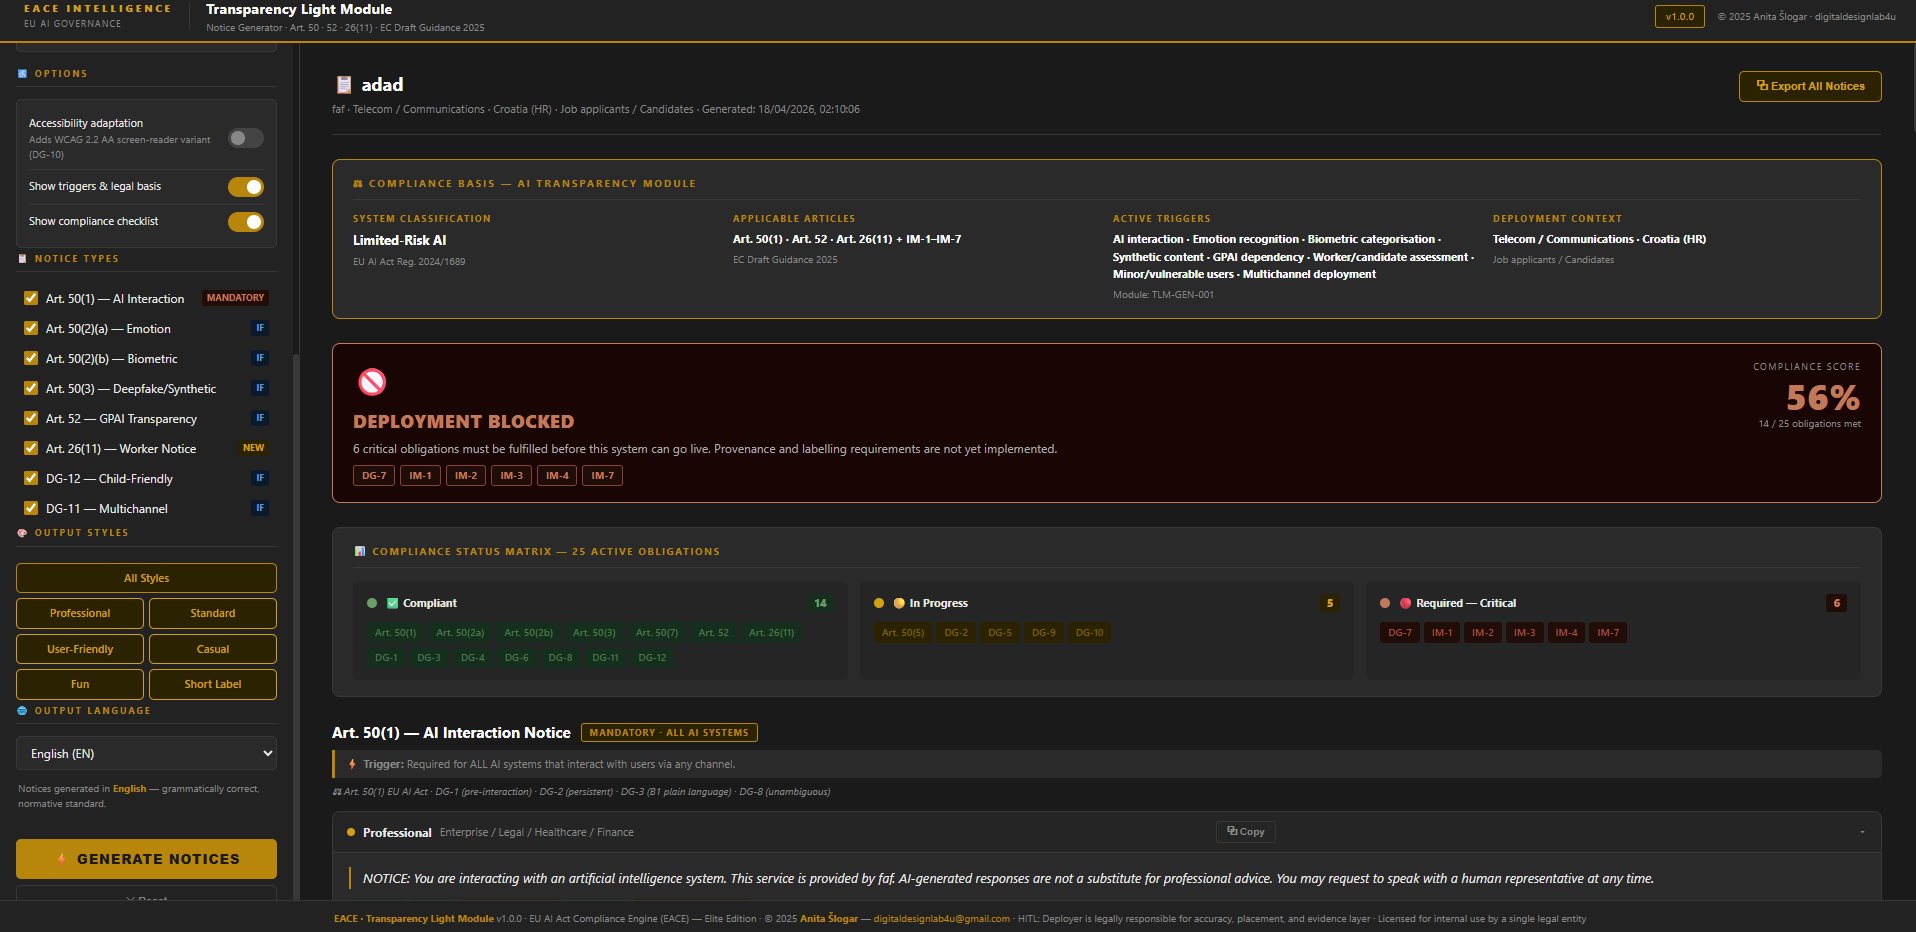Screen dimensions: 1916x932
Task: Switch to the Fun output style
Action: point(79,684)
